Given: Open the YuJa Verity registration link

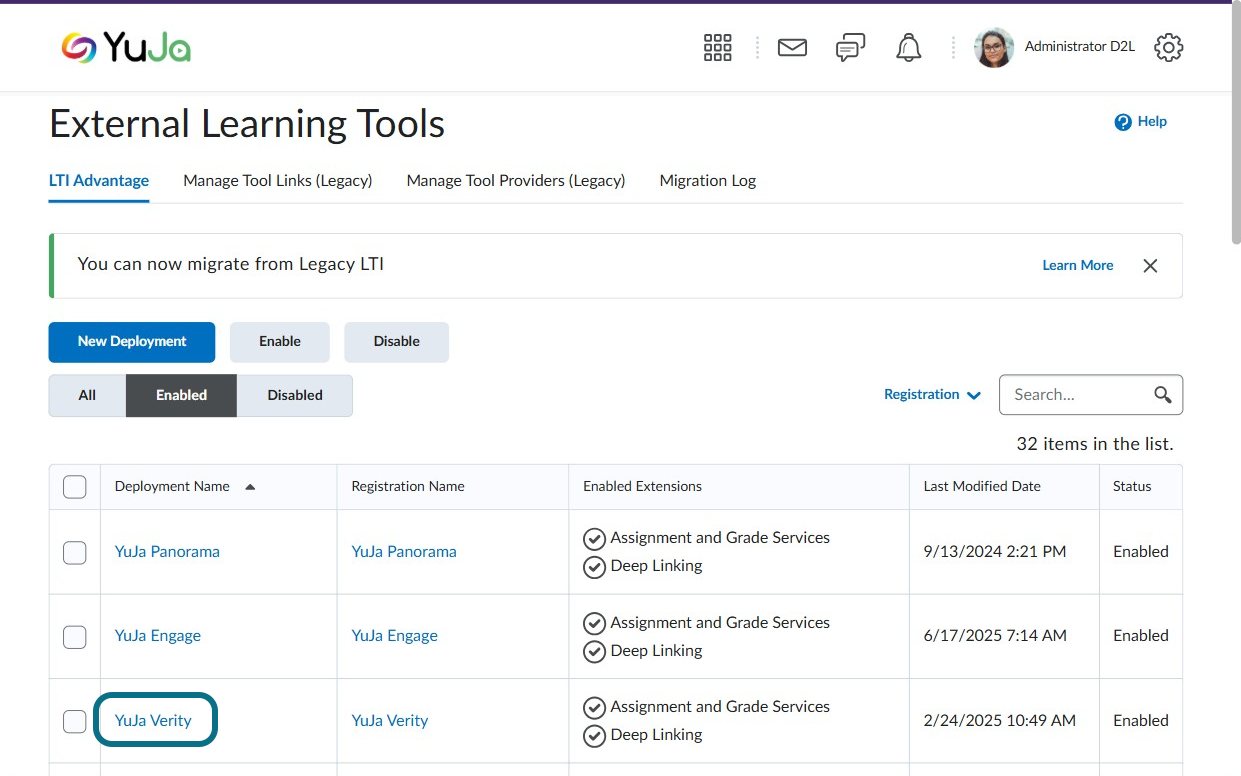Looking at the screenshot, I should click(390, 721).
